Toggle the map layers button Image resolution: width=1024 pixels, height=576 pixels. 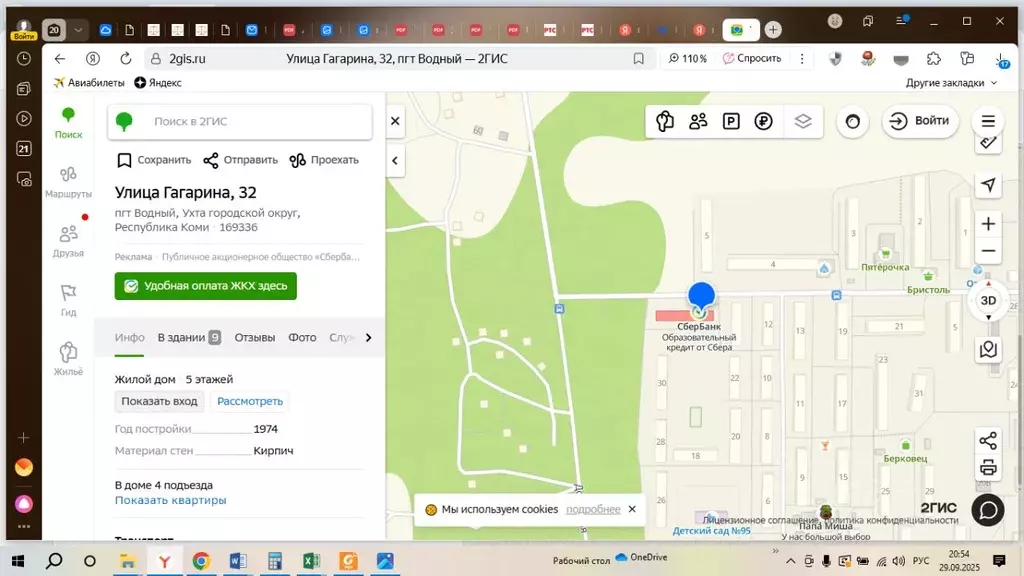pos(803,122)
